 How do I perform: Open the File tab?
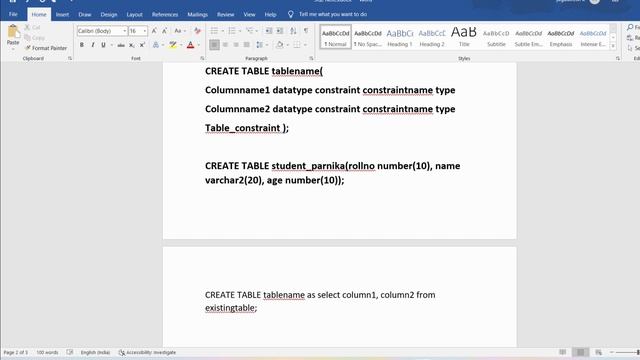point(13,14)
